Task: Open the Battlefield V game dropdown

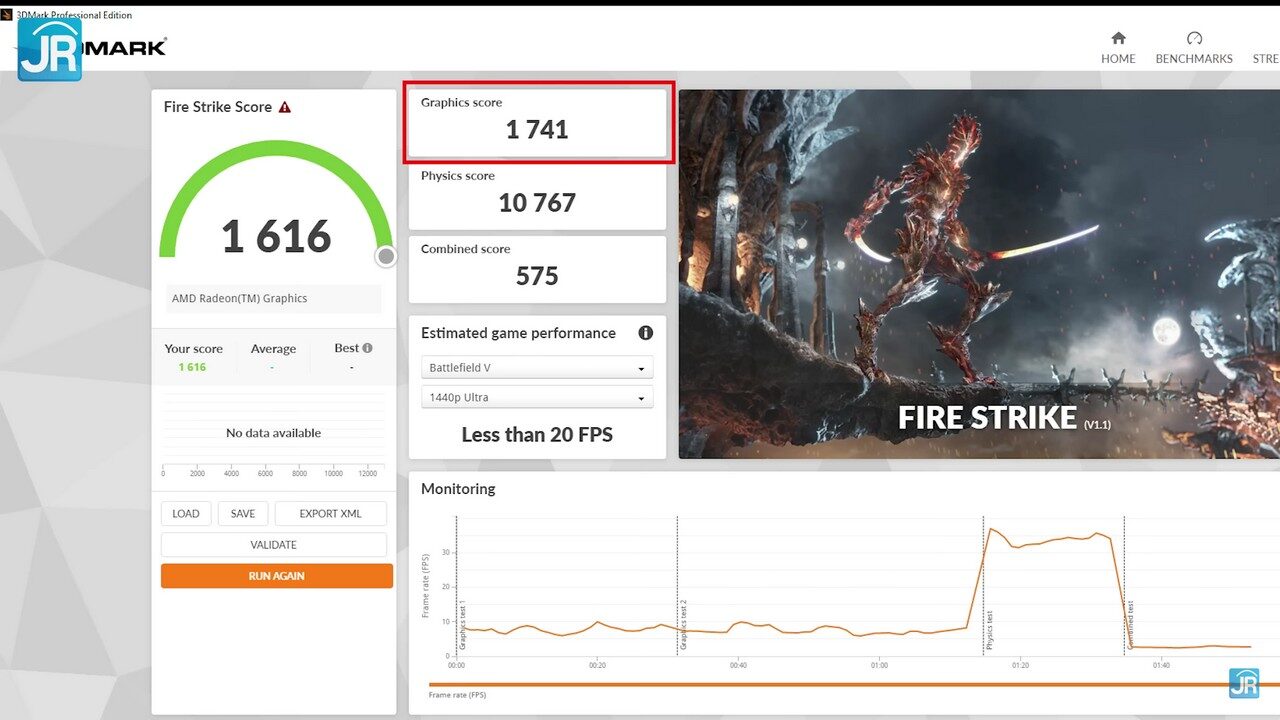Action: click(x=536, y=367)
